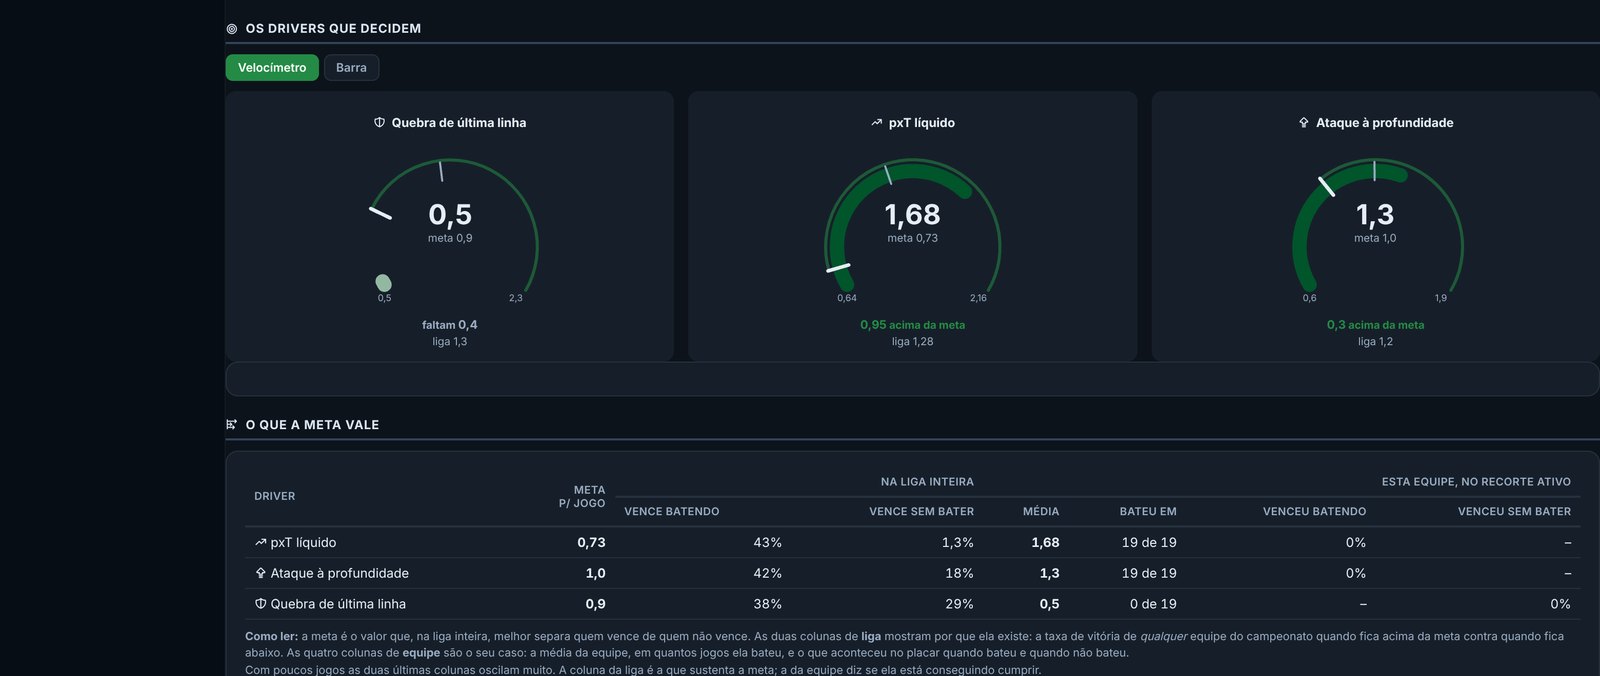Viewport: 1600px width, 676px height.
Task: Click the "Meta p/ jogo" column header
Action: [x=582, y=497]
